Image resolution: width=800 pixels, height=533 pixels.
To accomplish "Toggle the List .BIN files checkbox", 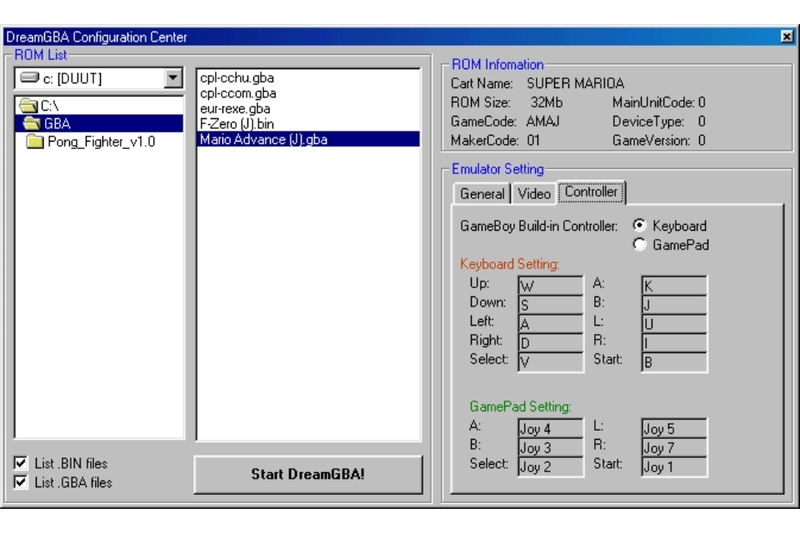I will 20,463.
